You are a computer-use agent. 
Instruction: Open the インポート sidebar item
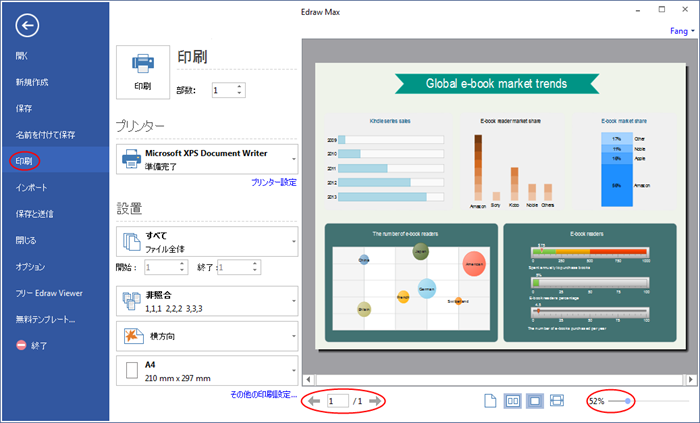tap(31, 187)
